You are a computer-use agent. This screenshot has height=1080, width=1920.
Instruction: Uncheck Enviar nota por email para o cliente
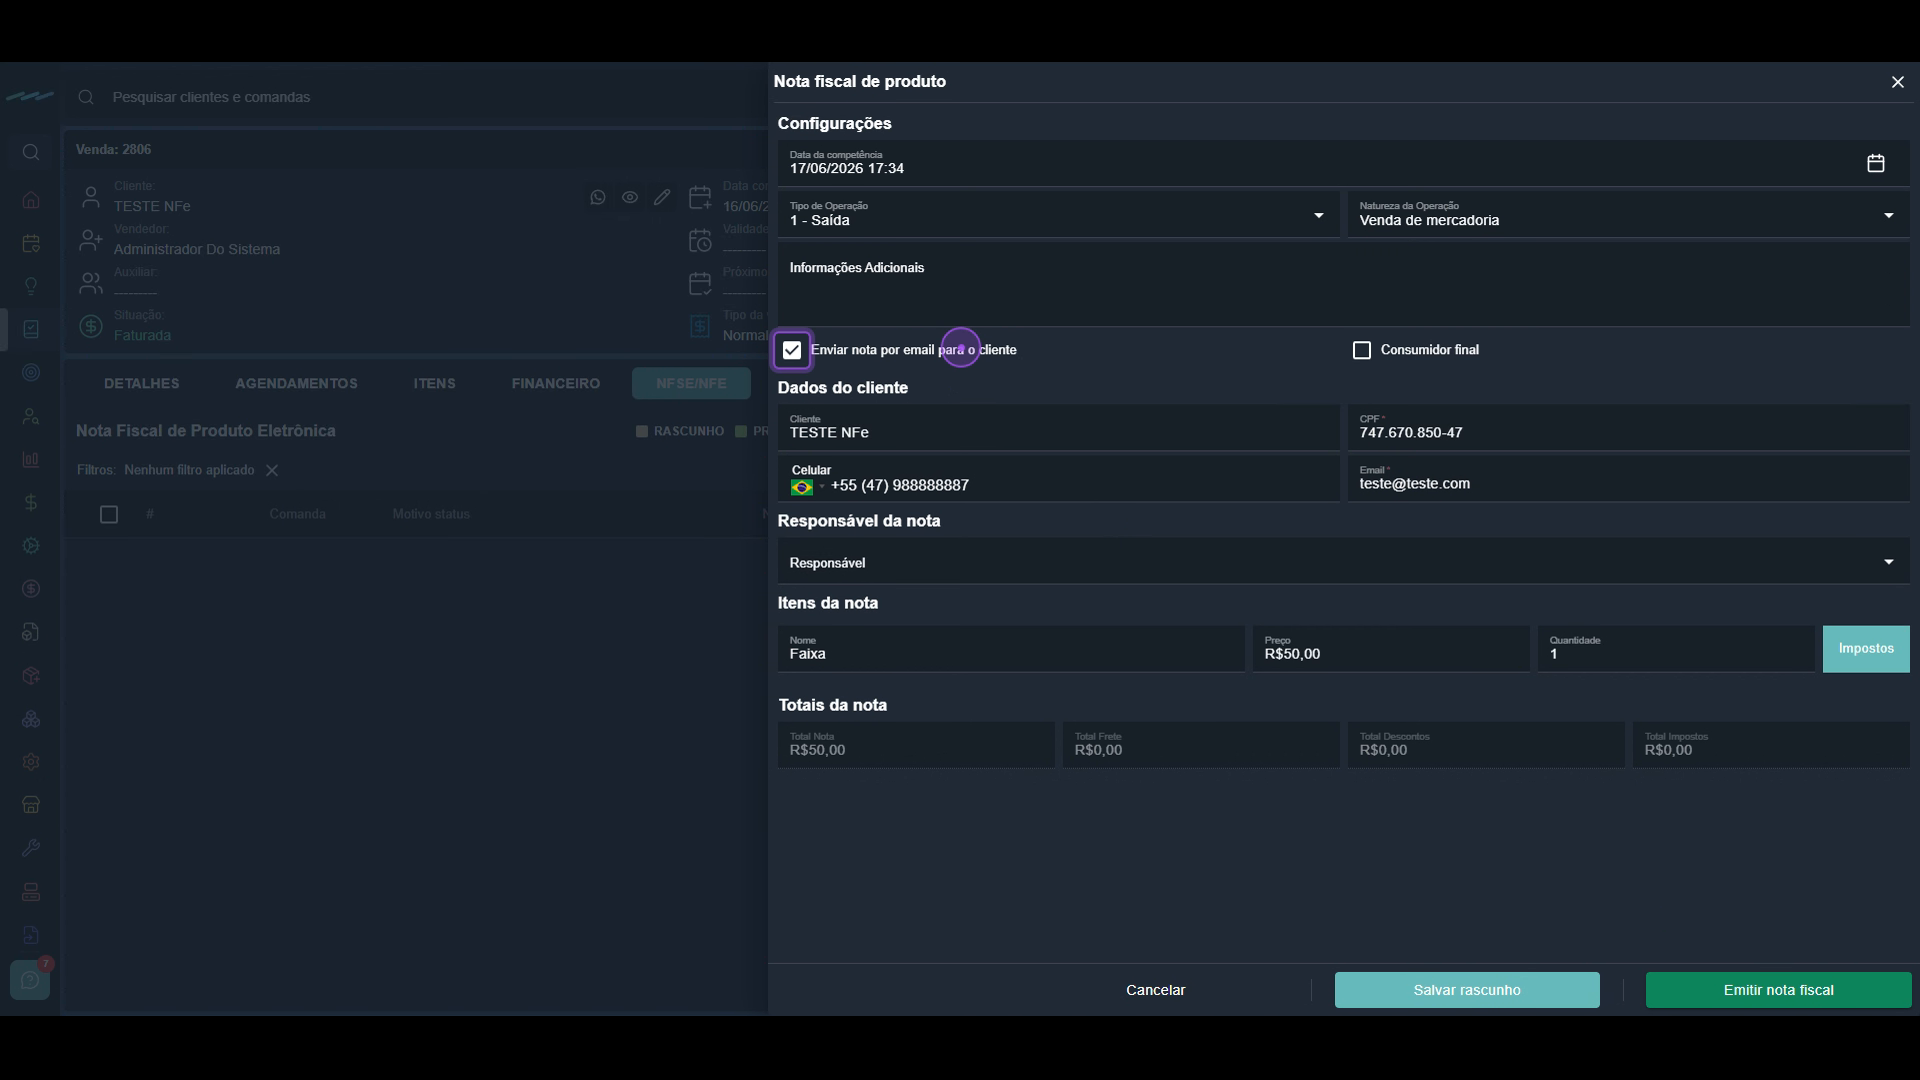pyautogui.click(x=792, y=350)
